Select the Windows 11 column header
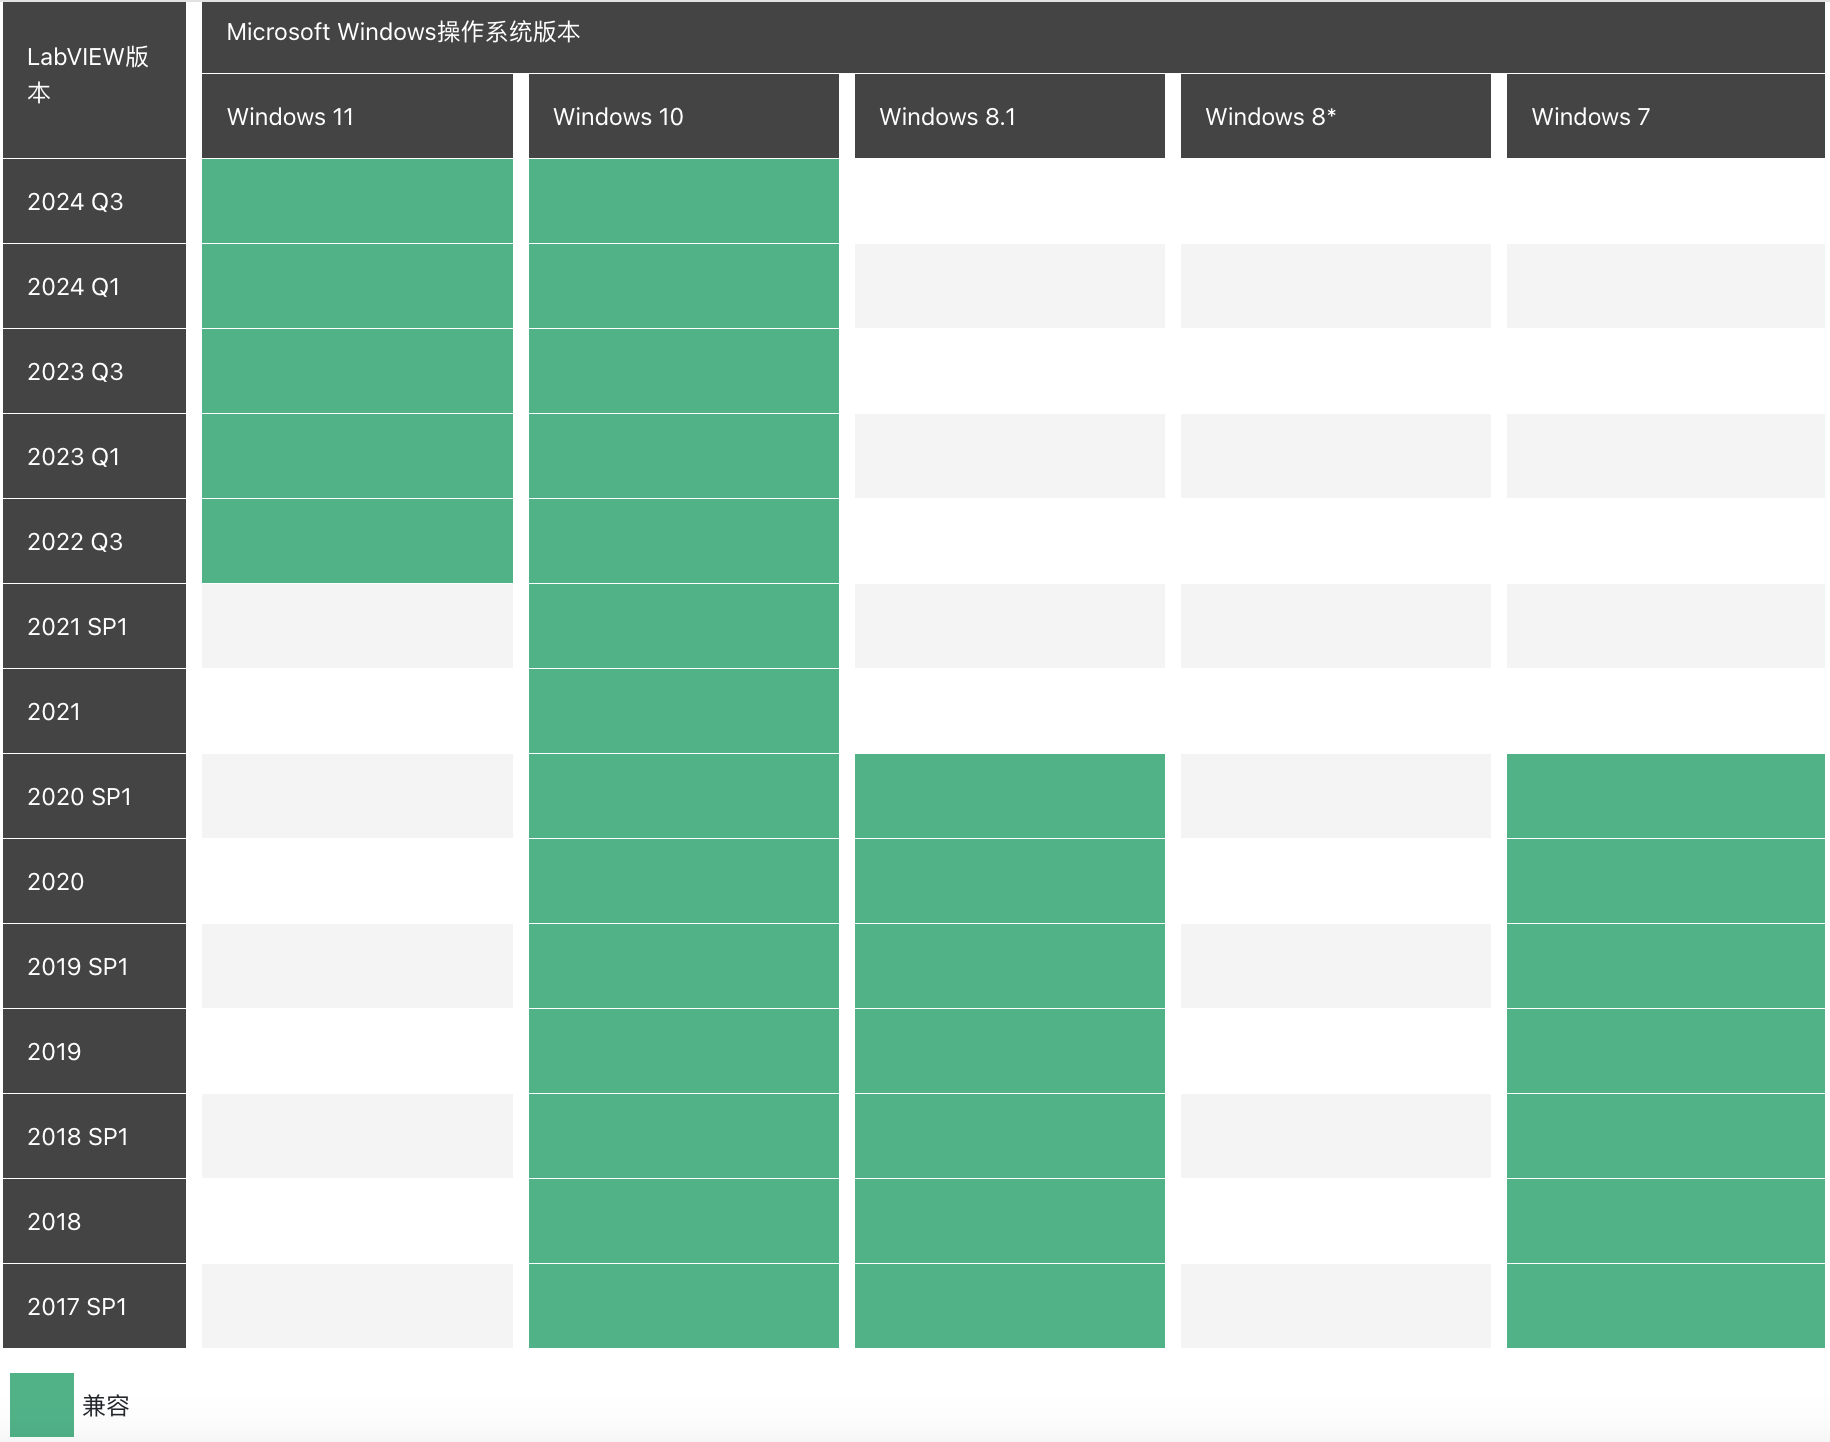 tap(357, 116)
